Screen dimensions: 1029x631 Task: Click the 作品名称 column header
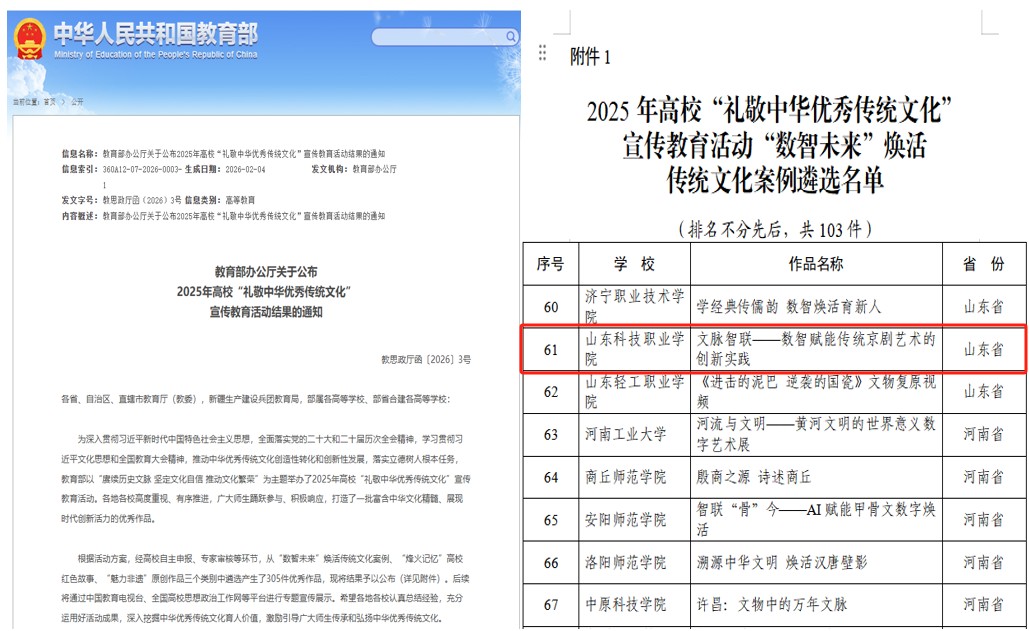[x=816, y=264]
